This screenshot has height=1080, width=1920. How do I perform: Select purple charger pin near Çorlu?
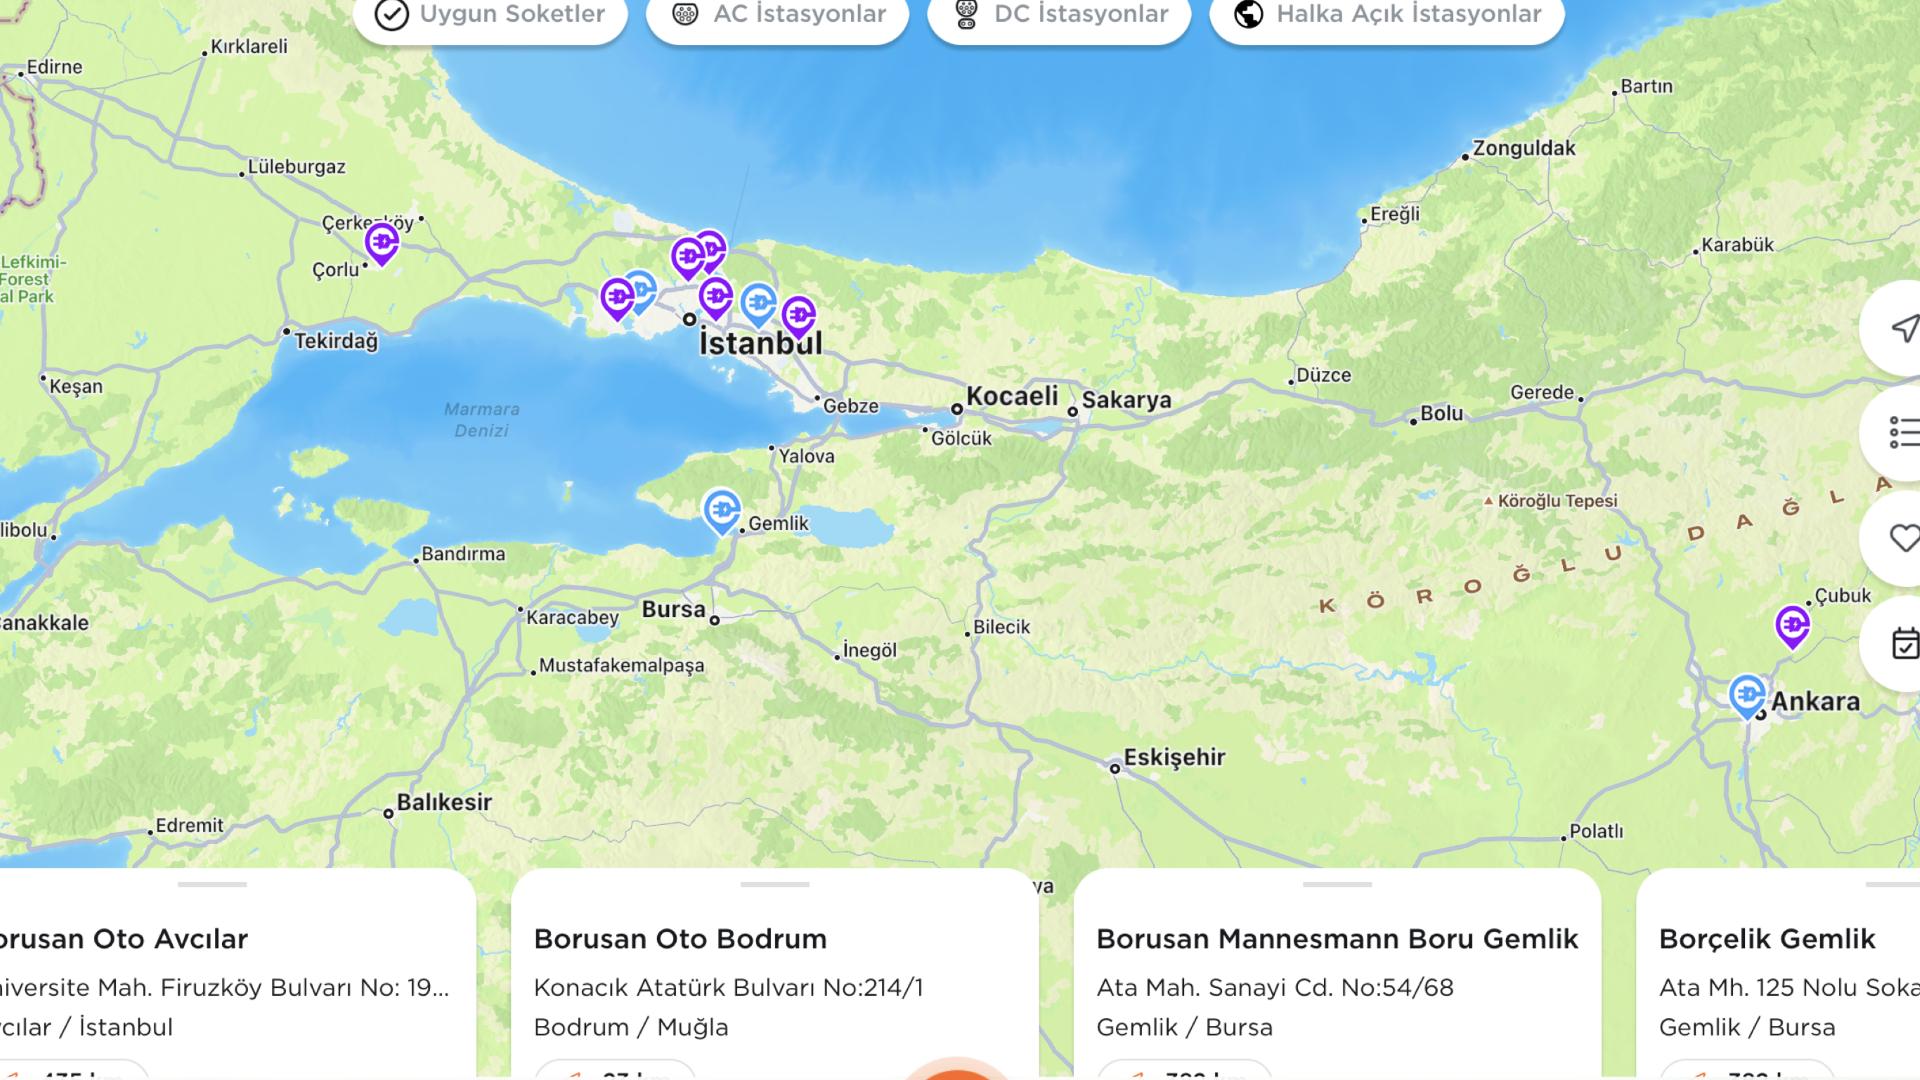click(x=382, y=243)
